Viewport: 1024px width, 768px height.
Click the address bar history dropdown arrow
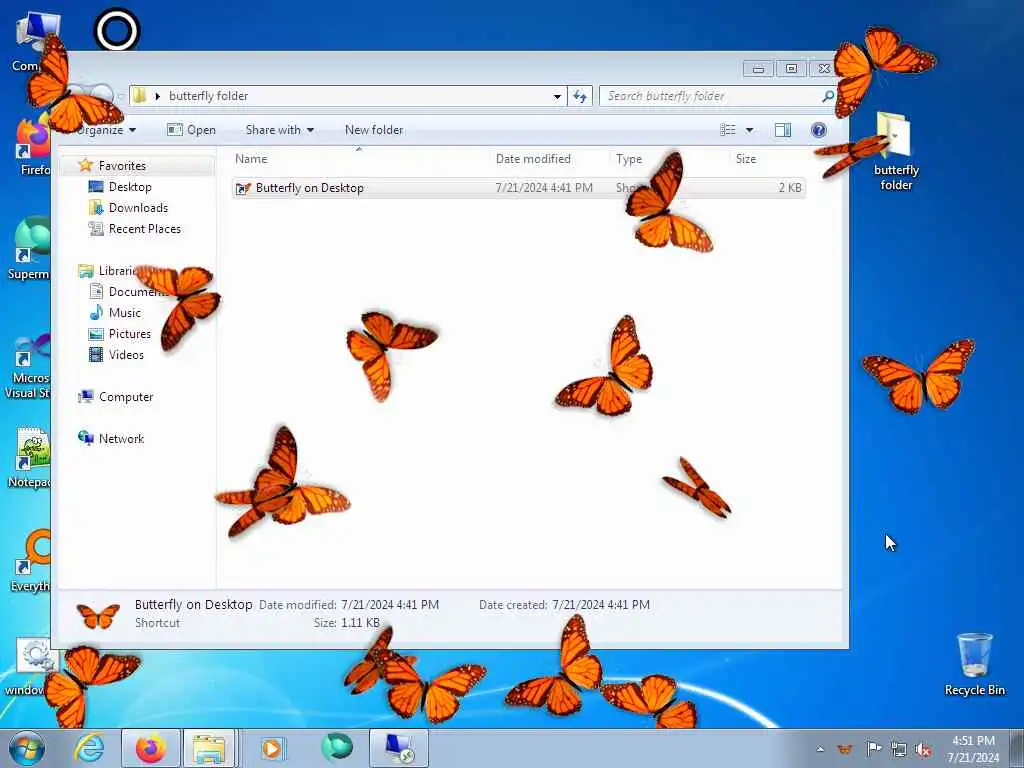(x=557, y=96)
